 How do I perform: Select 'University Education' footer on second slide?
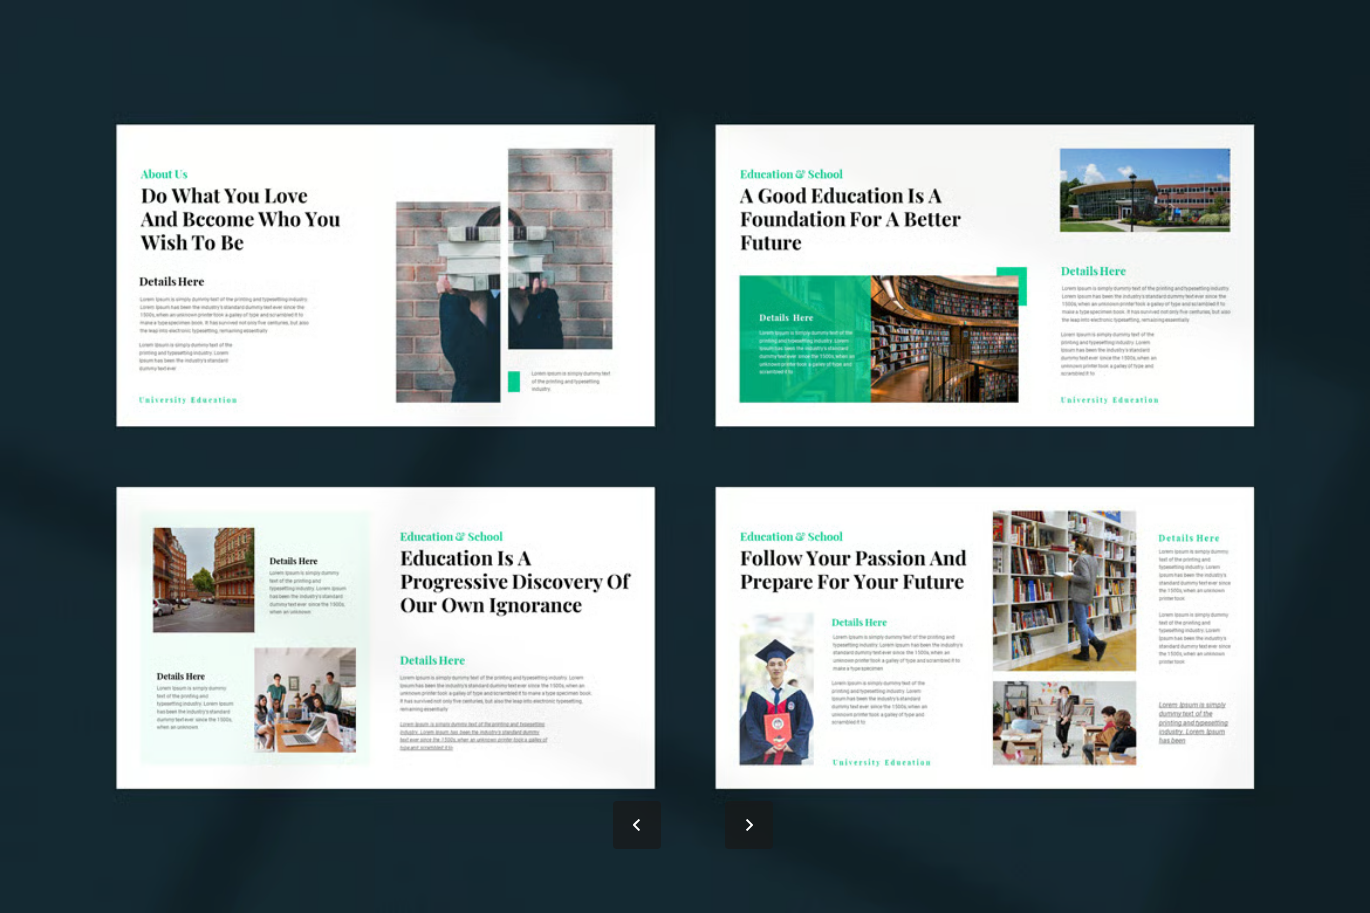[1110, 400]
